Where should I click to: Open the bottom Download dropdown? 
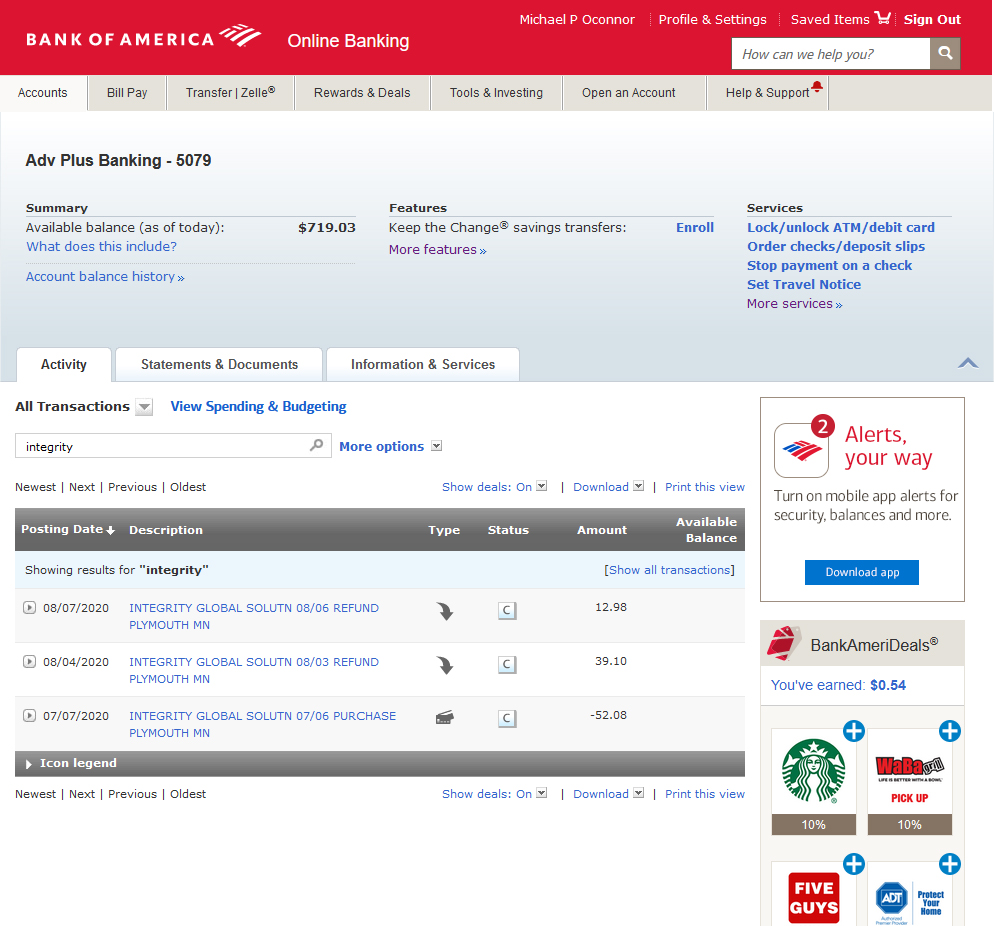pyautogui.click(x=638, y=793)
